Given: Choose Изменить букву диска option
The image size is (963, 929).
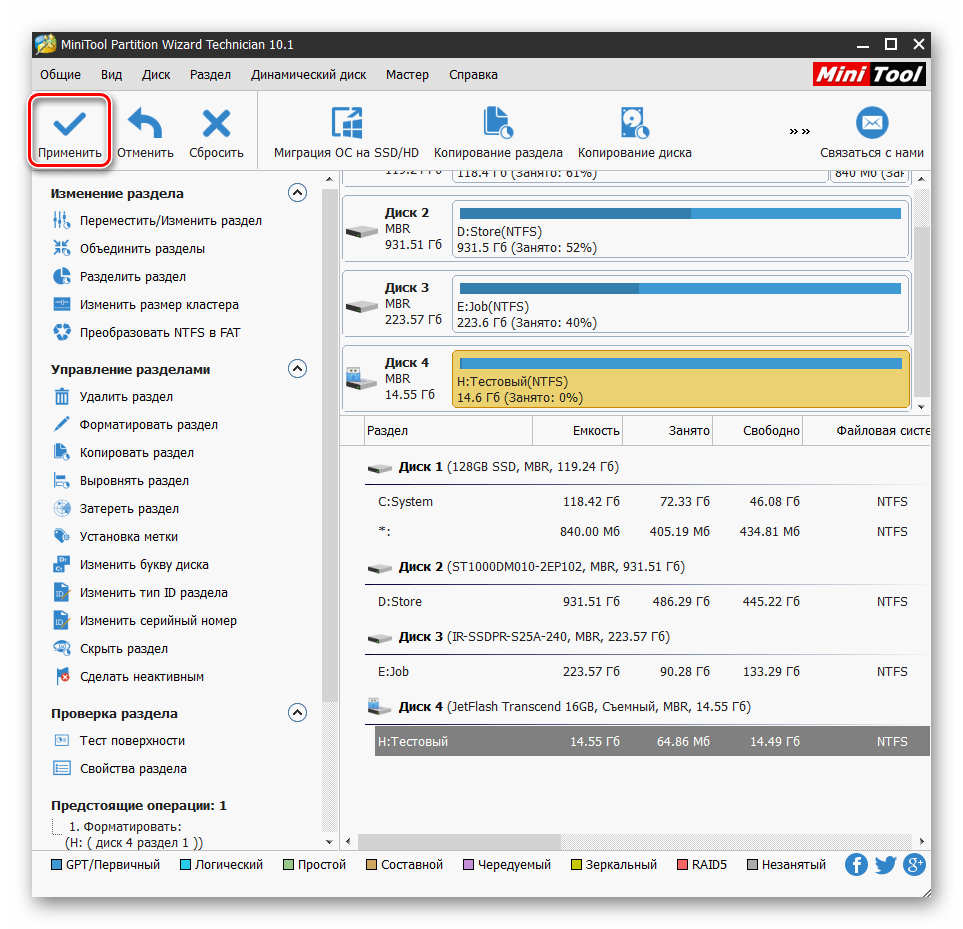Looking at the screenshot, I should 143,565.
